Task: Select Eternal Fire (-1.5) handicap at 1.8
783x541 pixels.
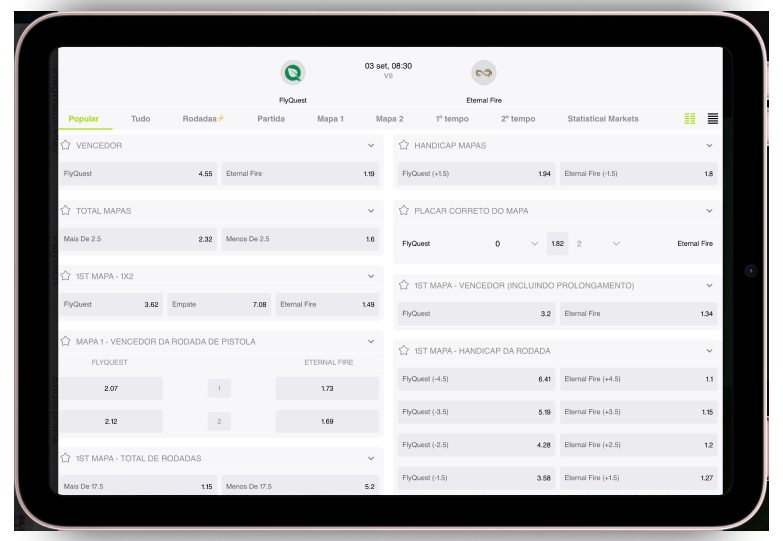Action: click(639, 174)
